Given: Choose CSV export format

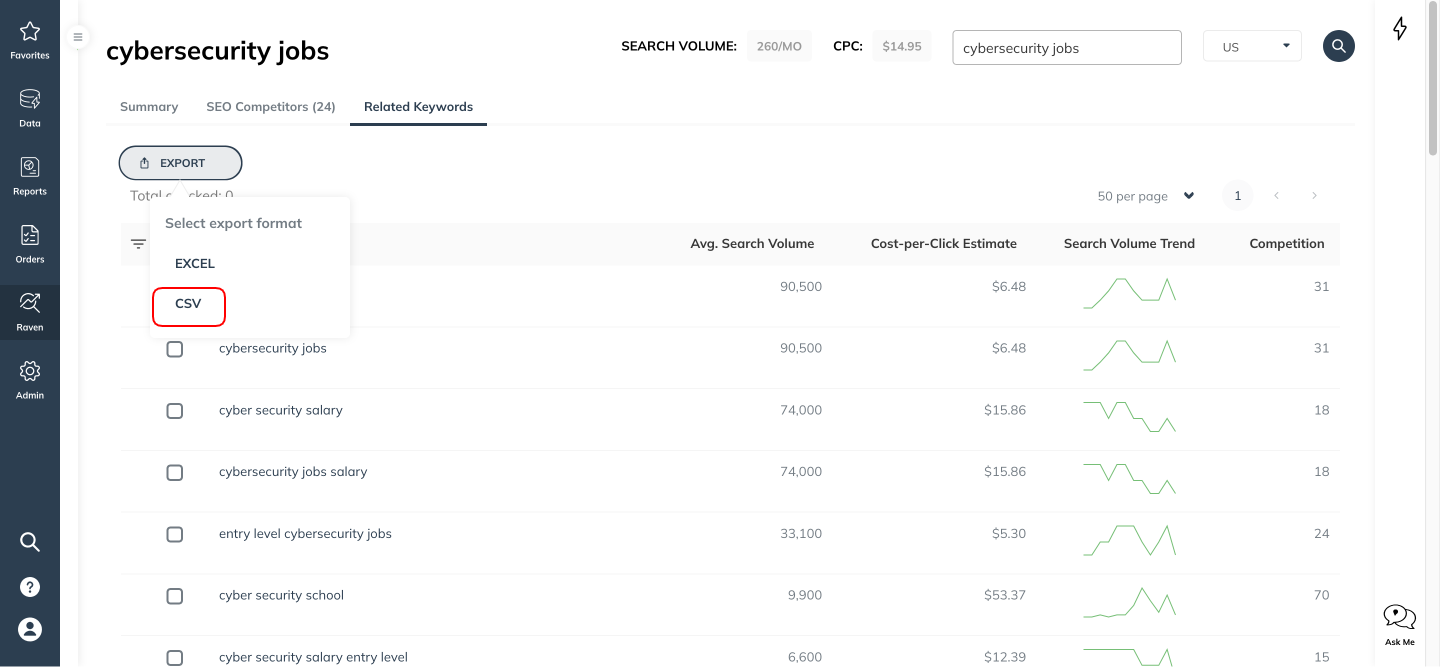Looking at the screenshot, I should pyautogui.click(x=189, y=304).
